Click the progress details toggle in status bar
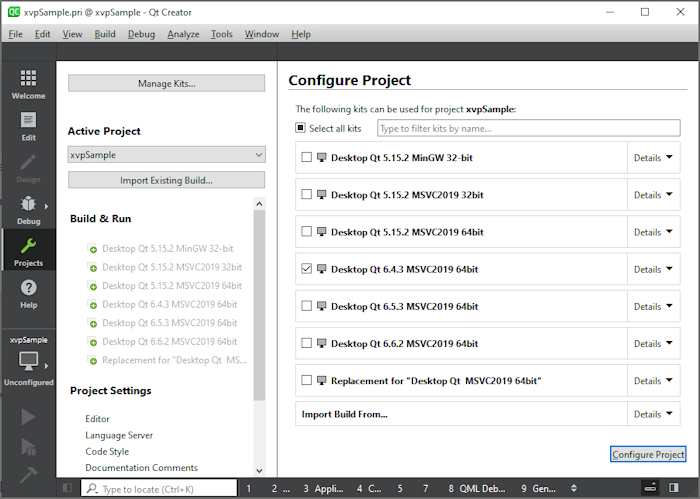 coord(651,487)
